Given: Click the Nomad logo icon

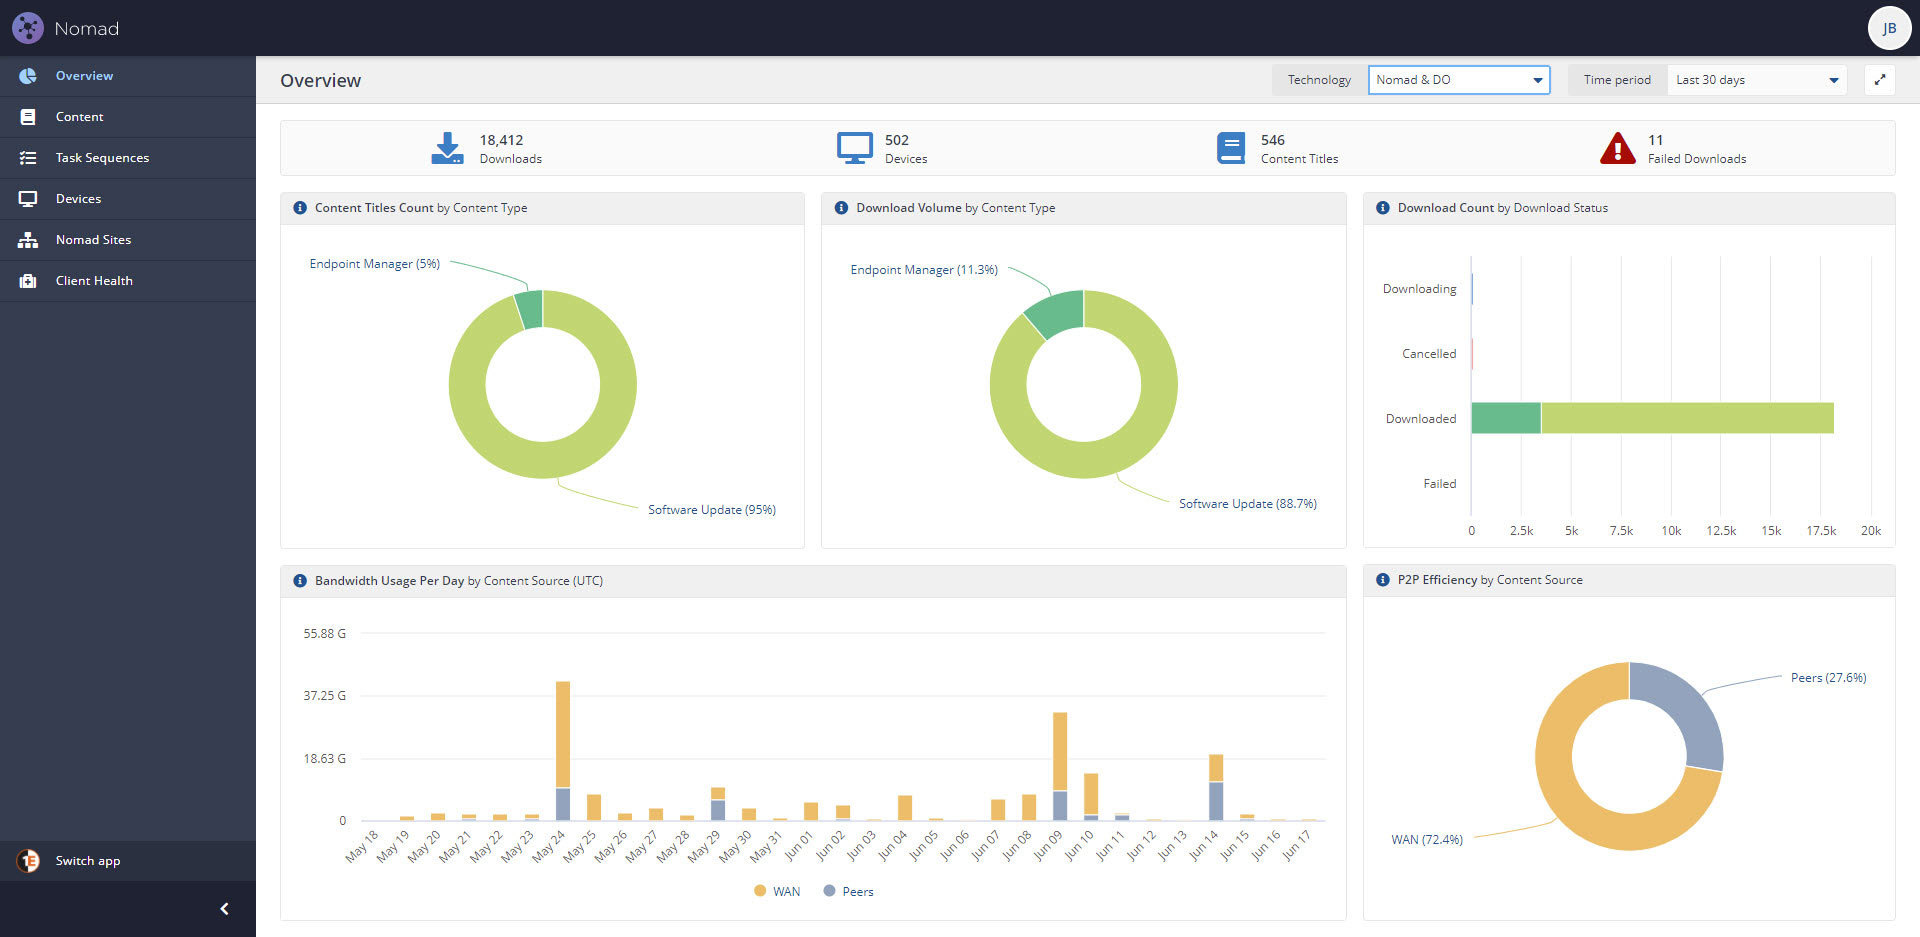Looking at the screenshot, I should click(28, 28).
